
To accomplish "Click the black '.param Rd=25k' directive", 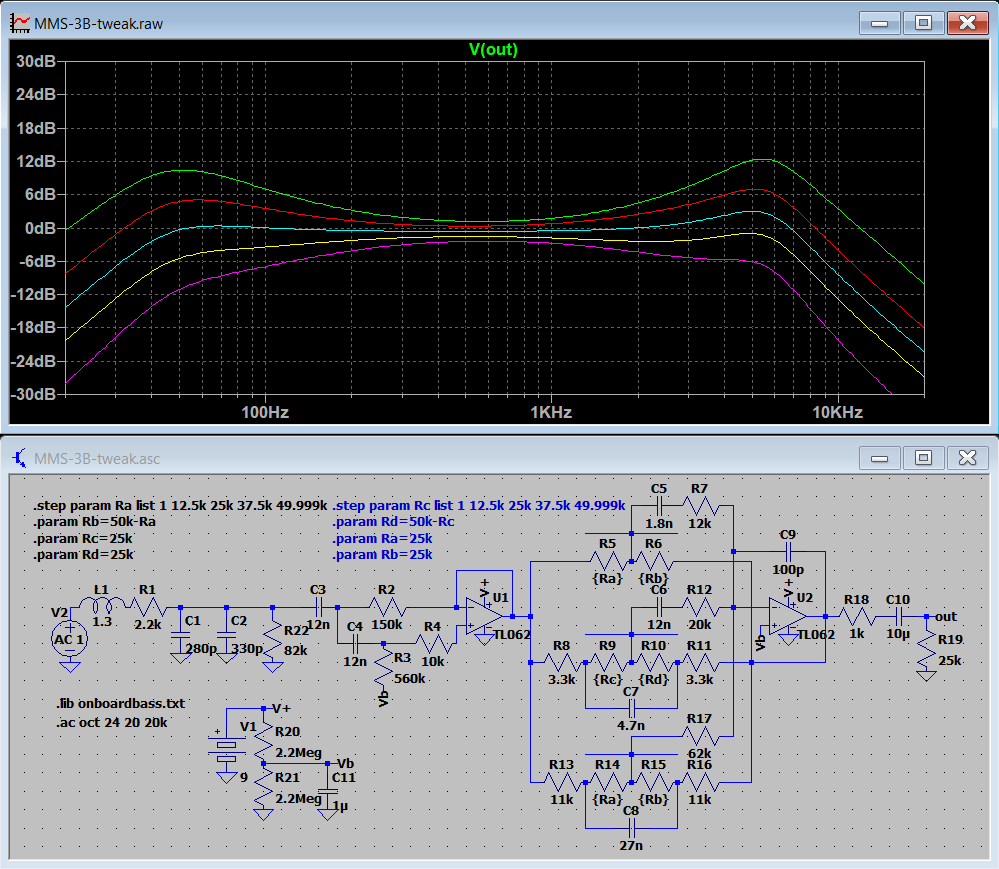I will [x=83, y=555].
